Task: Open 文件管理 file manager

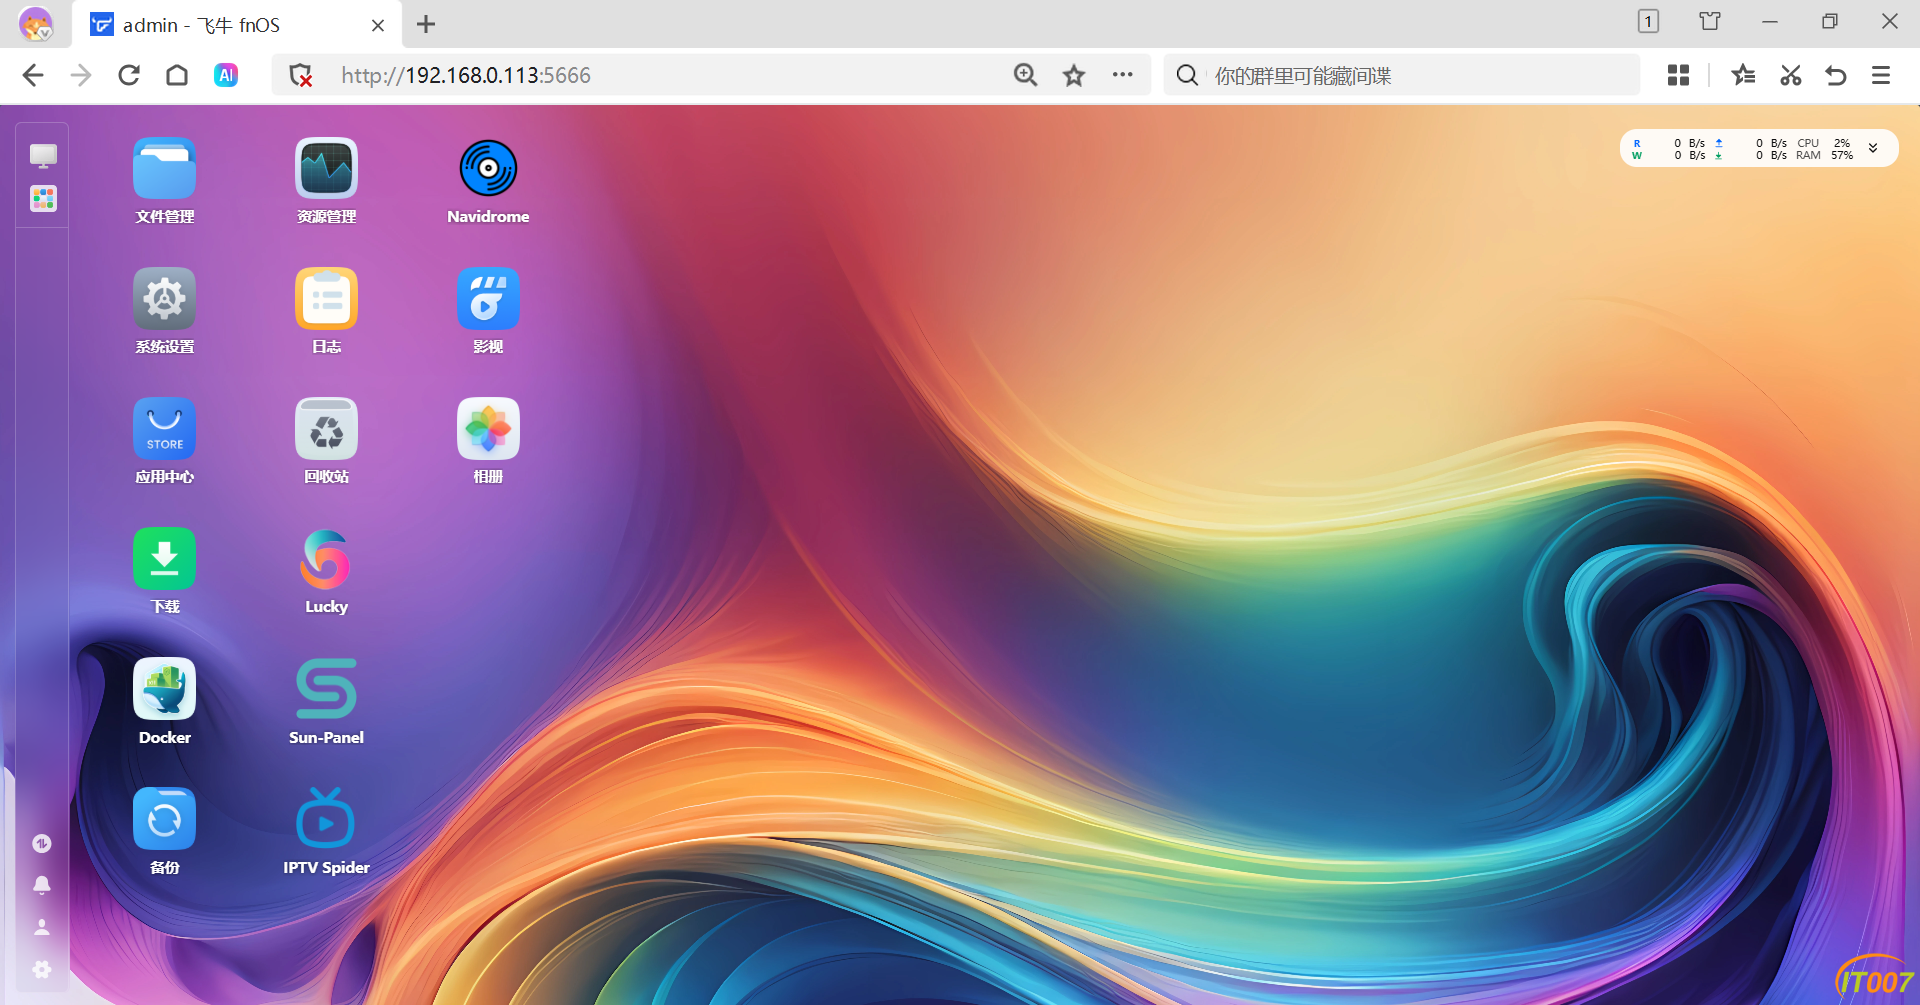Action: (164, 169)
